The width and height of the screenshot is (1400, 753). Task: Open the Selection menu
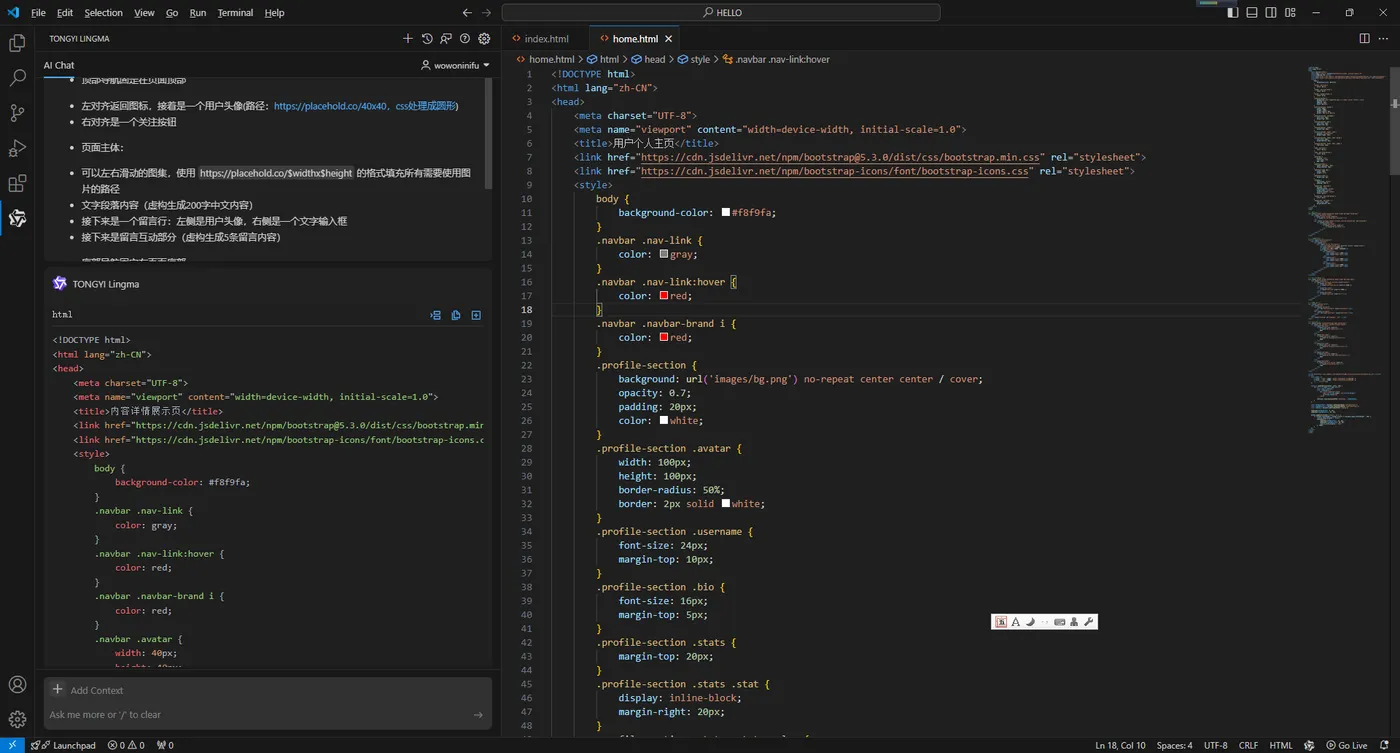(x=103, y=13)
